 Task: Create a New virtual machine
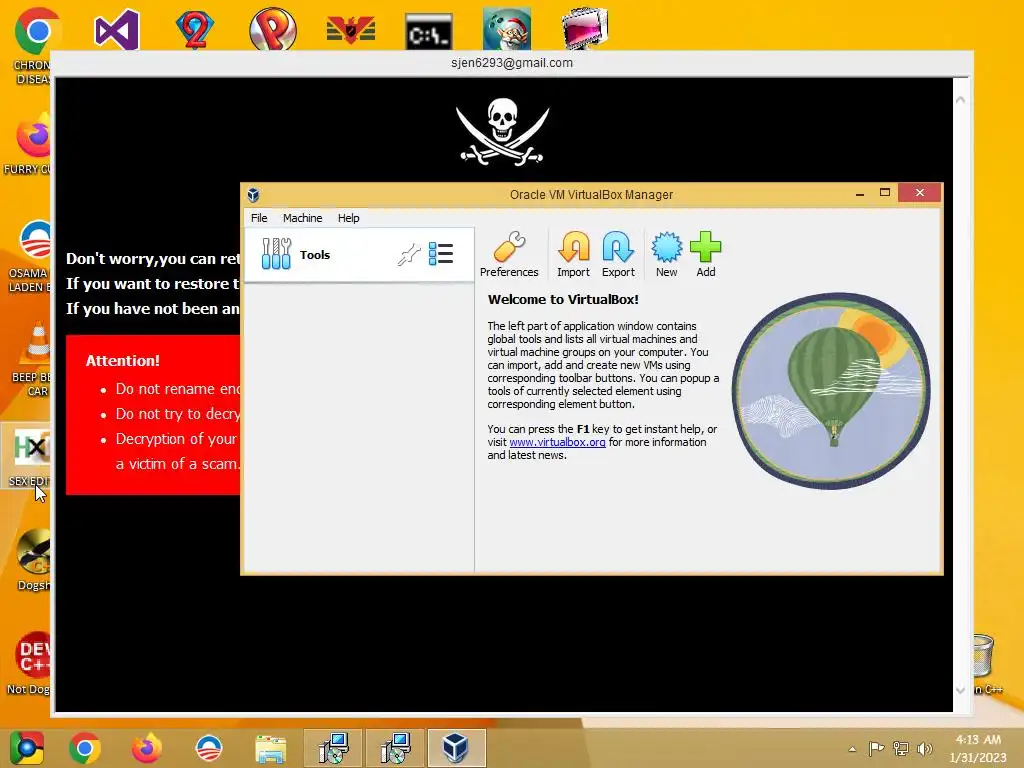pyautogui.click(x=666, y=255)
